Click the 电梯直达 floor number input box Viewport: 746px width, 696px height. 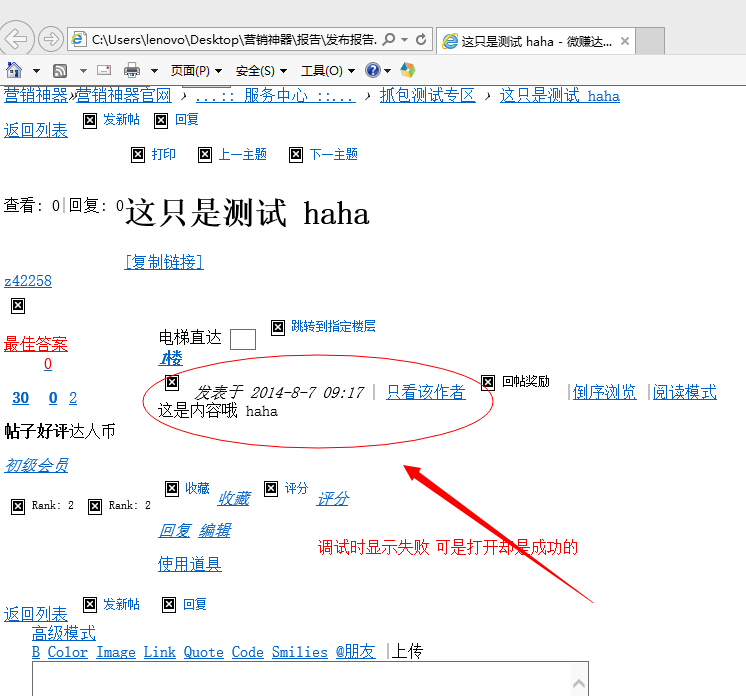pos(242,339)
